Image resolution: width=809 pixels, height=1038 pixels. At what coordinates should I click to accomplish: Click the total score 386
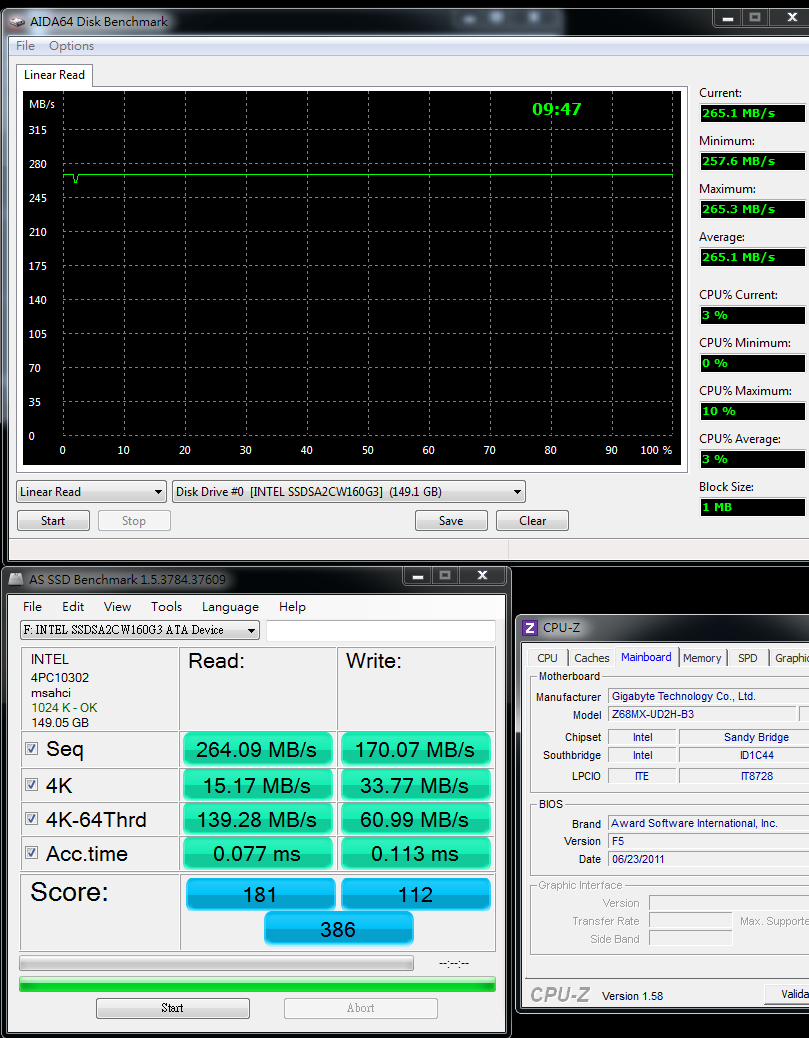pyautogui.click(x=338, y=929)
